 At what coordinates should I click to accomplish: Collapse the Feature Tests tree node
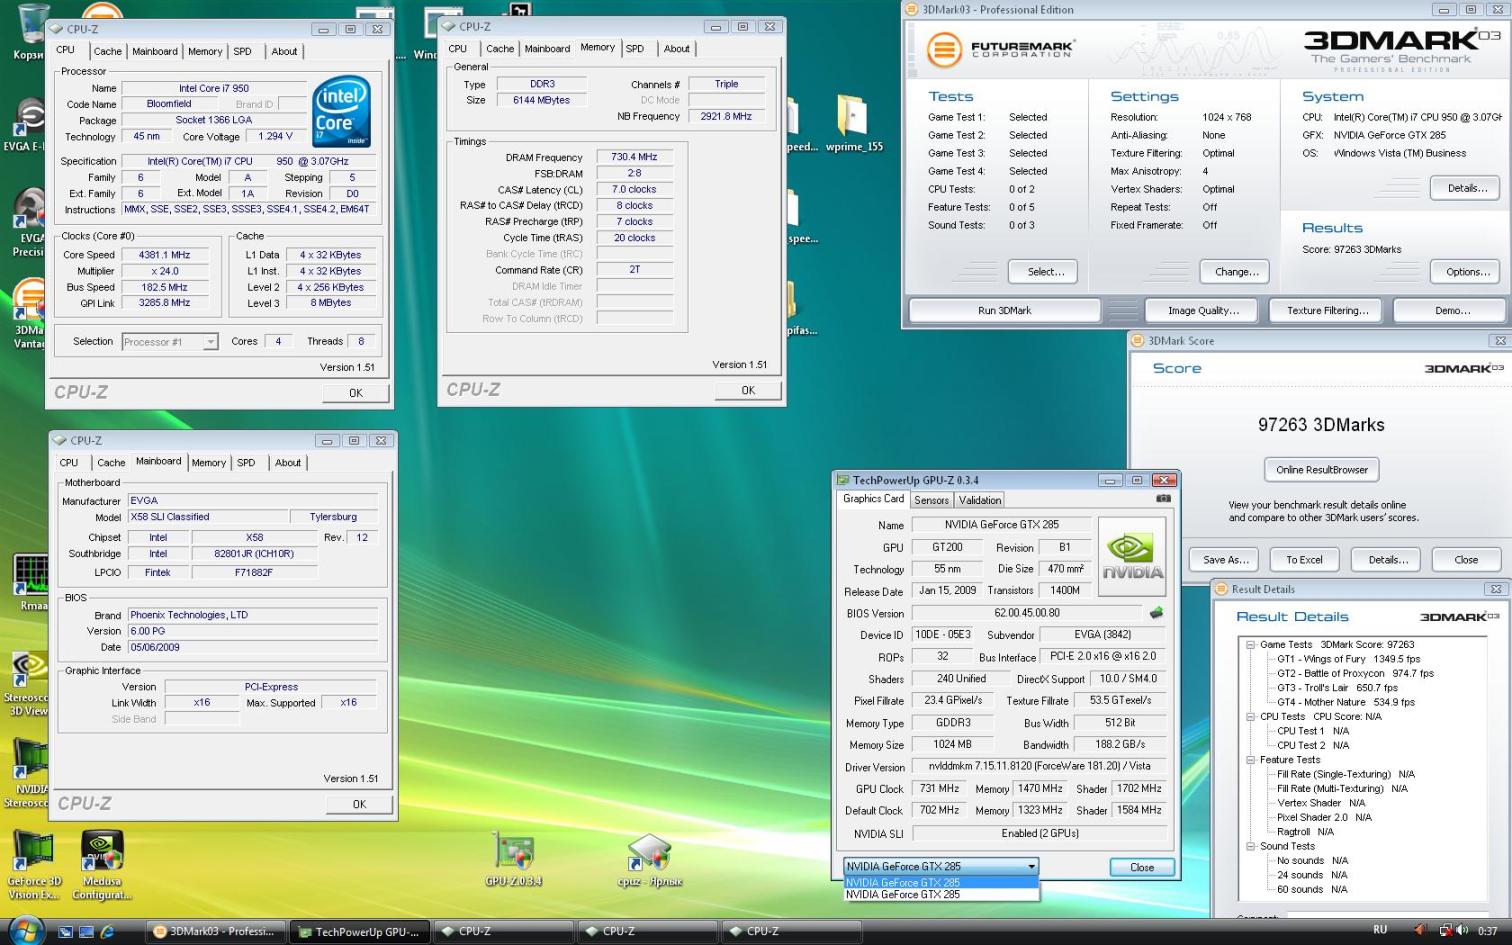point(1250,760)
